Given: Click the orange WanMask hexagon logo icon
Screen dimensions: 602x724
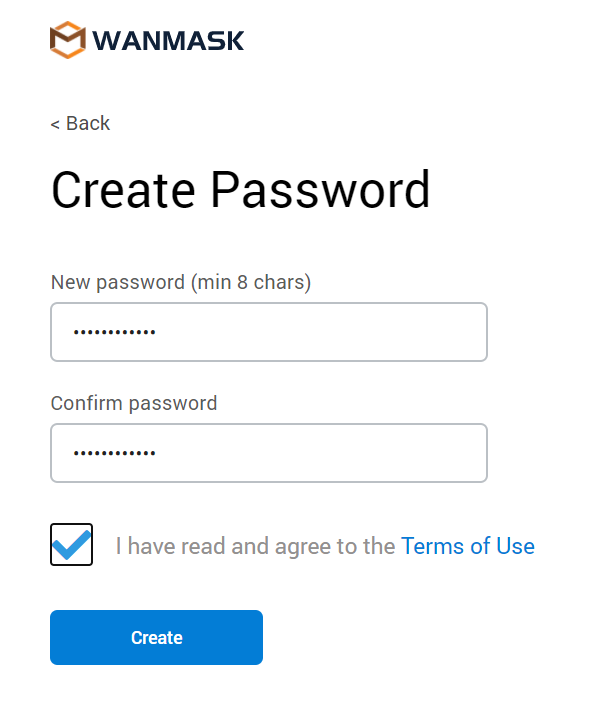Looking at the screenshot, I should (68, 40).
